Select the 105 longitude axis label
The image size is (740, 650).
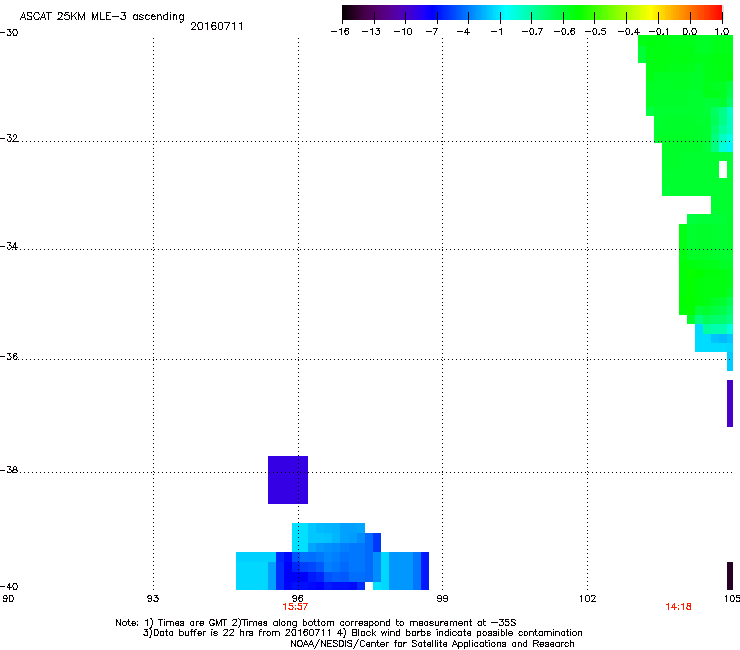coord(732,599)
